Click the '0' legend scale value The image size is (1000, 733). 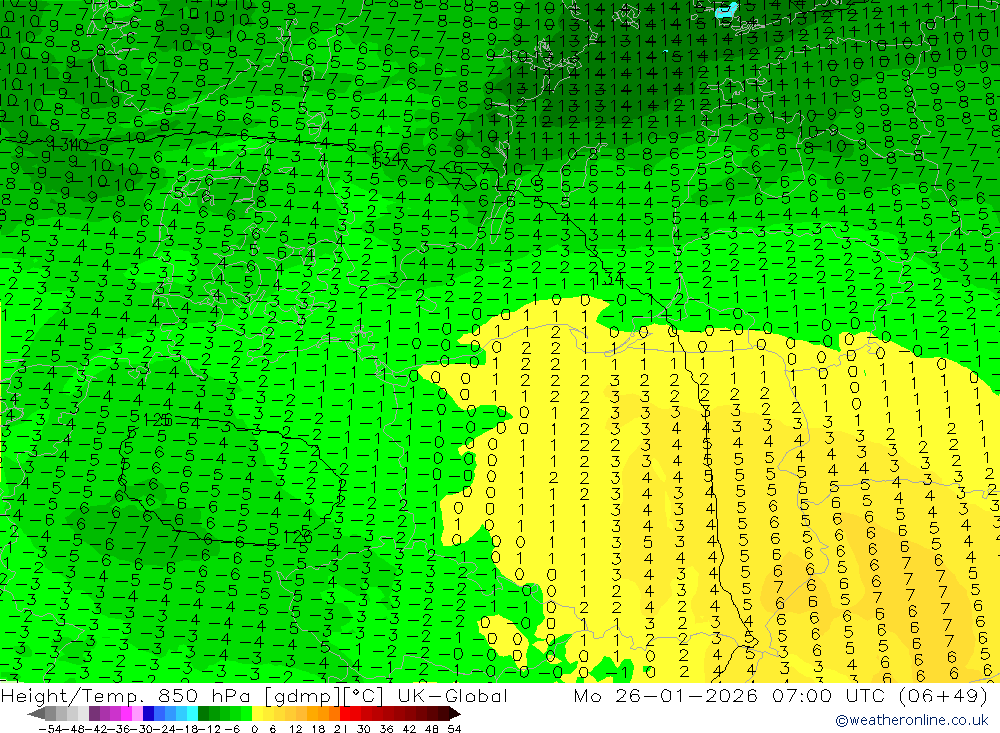(x=254, y=729)
